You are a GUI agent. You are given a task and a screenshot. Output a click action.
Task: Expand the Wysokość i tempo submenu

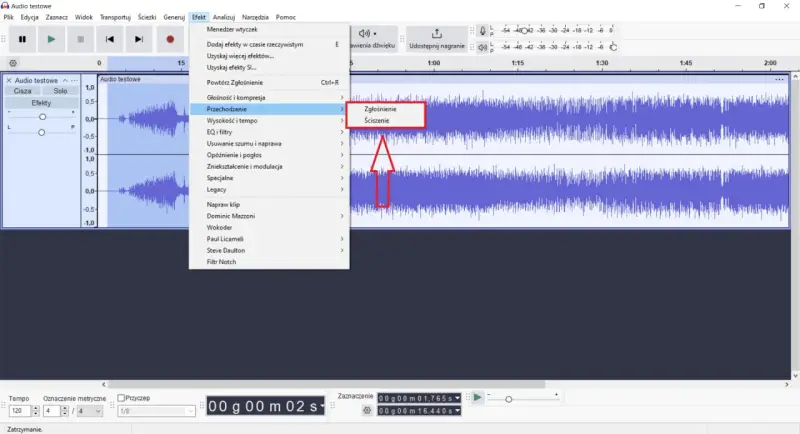(269, 121)
